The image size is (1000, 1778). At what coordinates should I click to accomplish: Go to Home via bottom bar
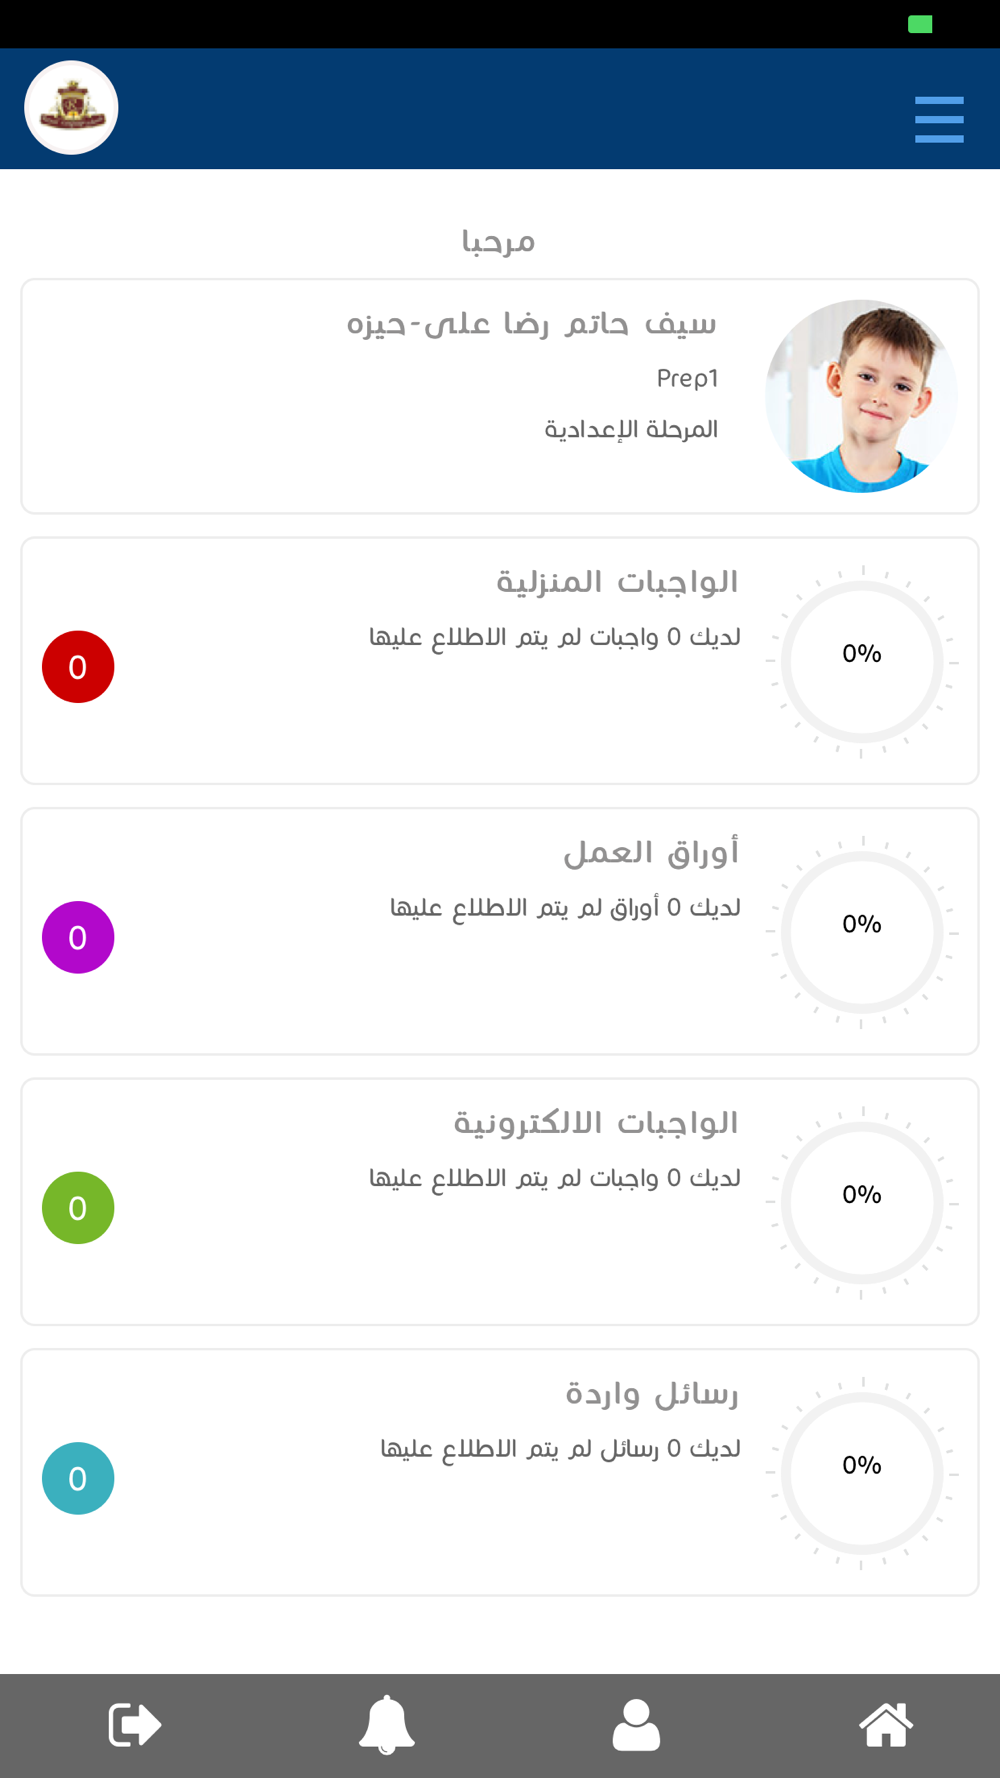(886, 1725)
